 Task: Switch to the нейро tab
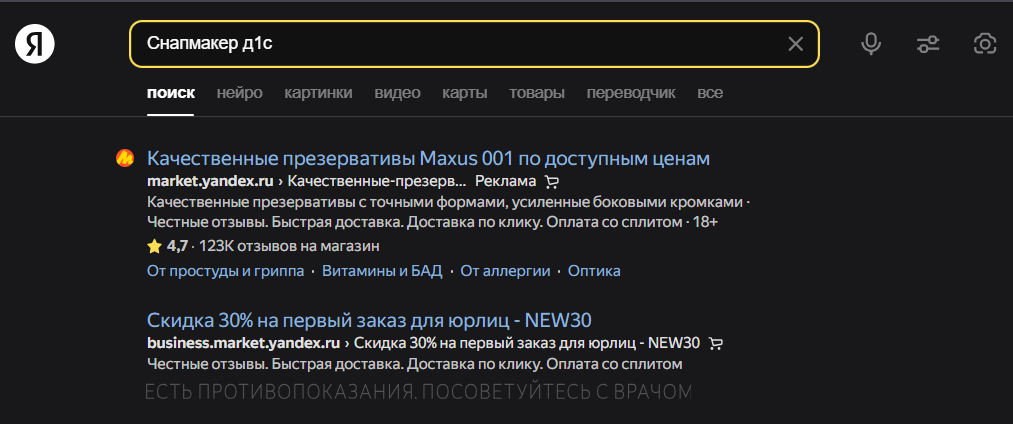(240, 93)
